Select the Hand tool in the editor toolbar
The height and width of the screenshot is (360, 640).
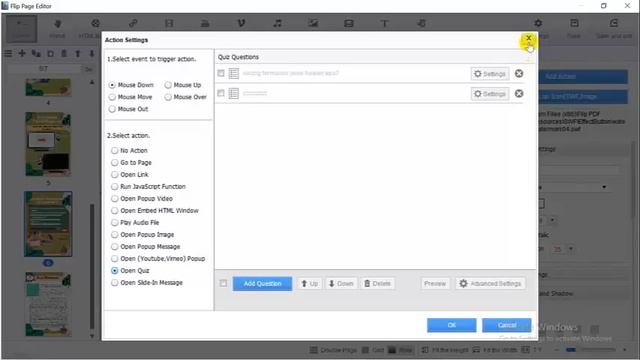pyautogui.click(x=58, y=28)
